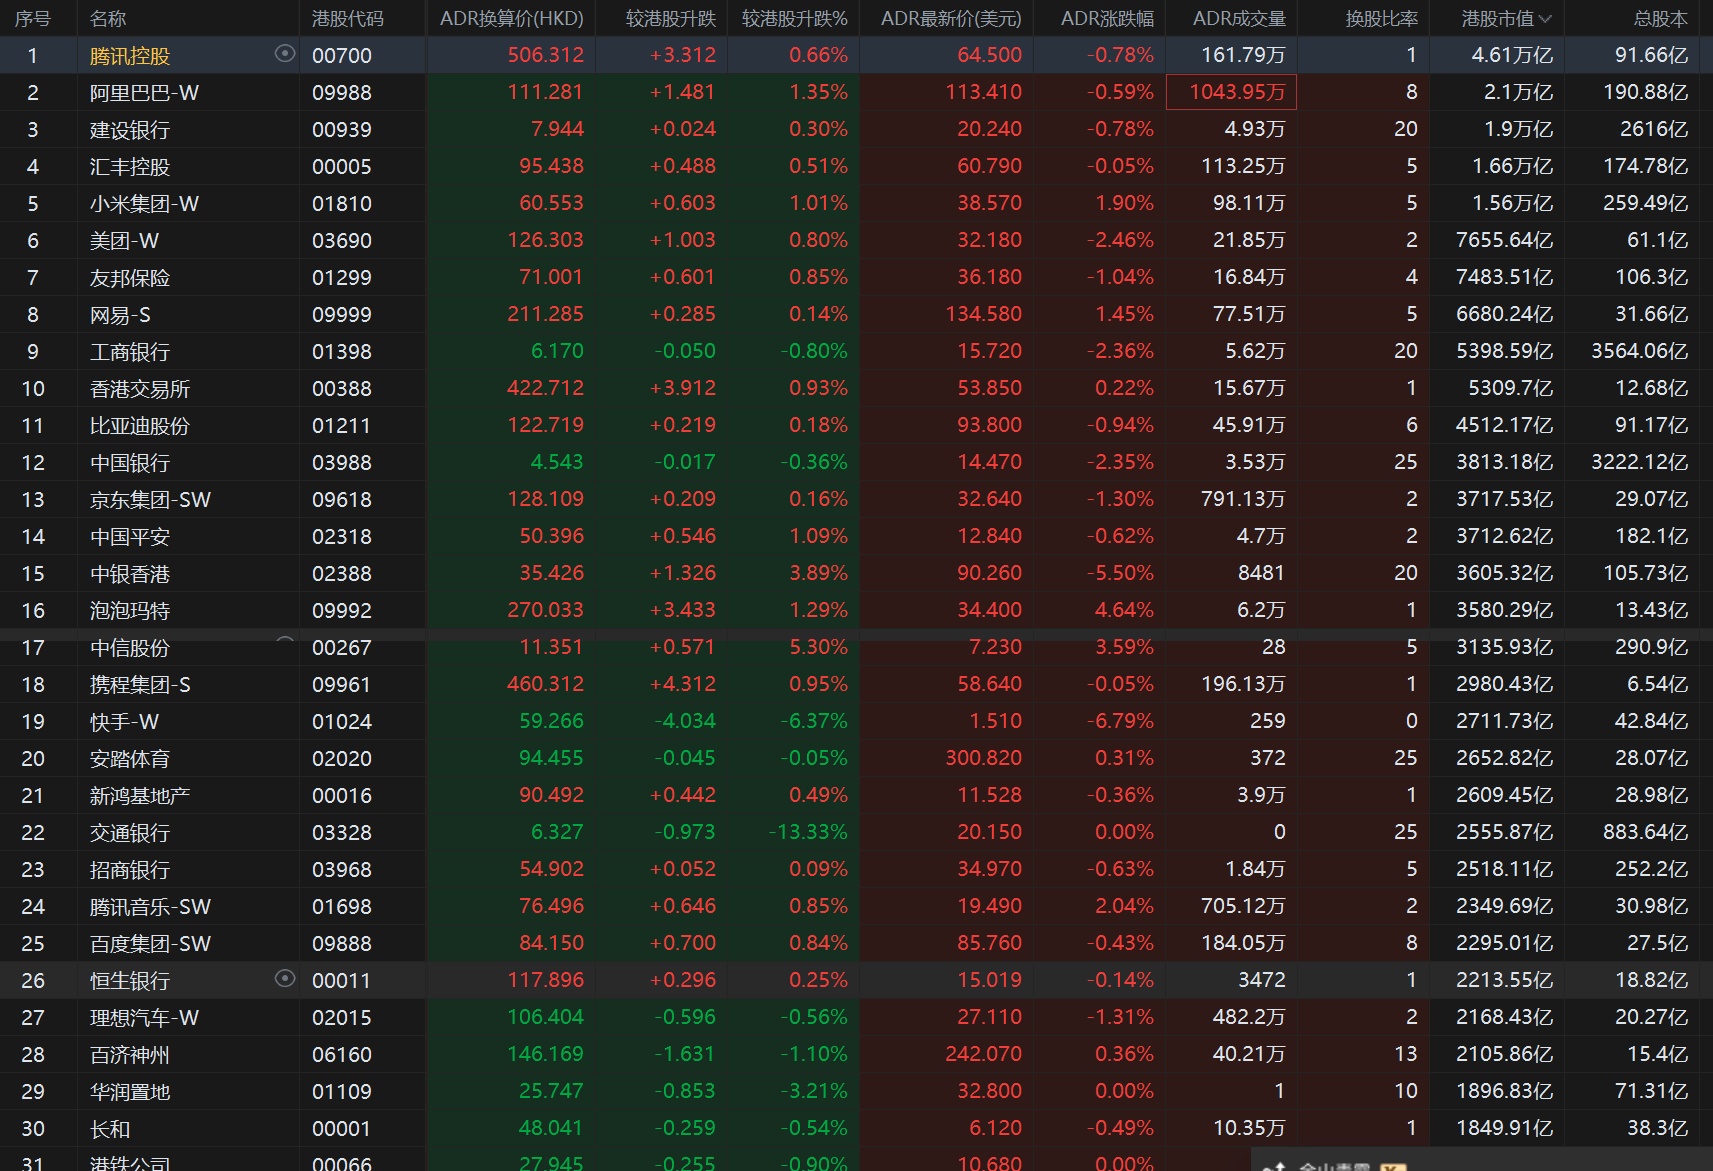Click the circle icon beside 恒生银行

[x=285, y=979]
